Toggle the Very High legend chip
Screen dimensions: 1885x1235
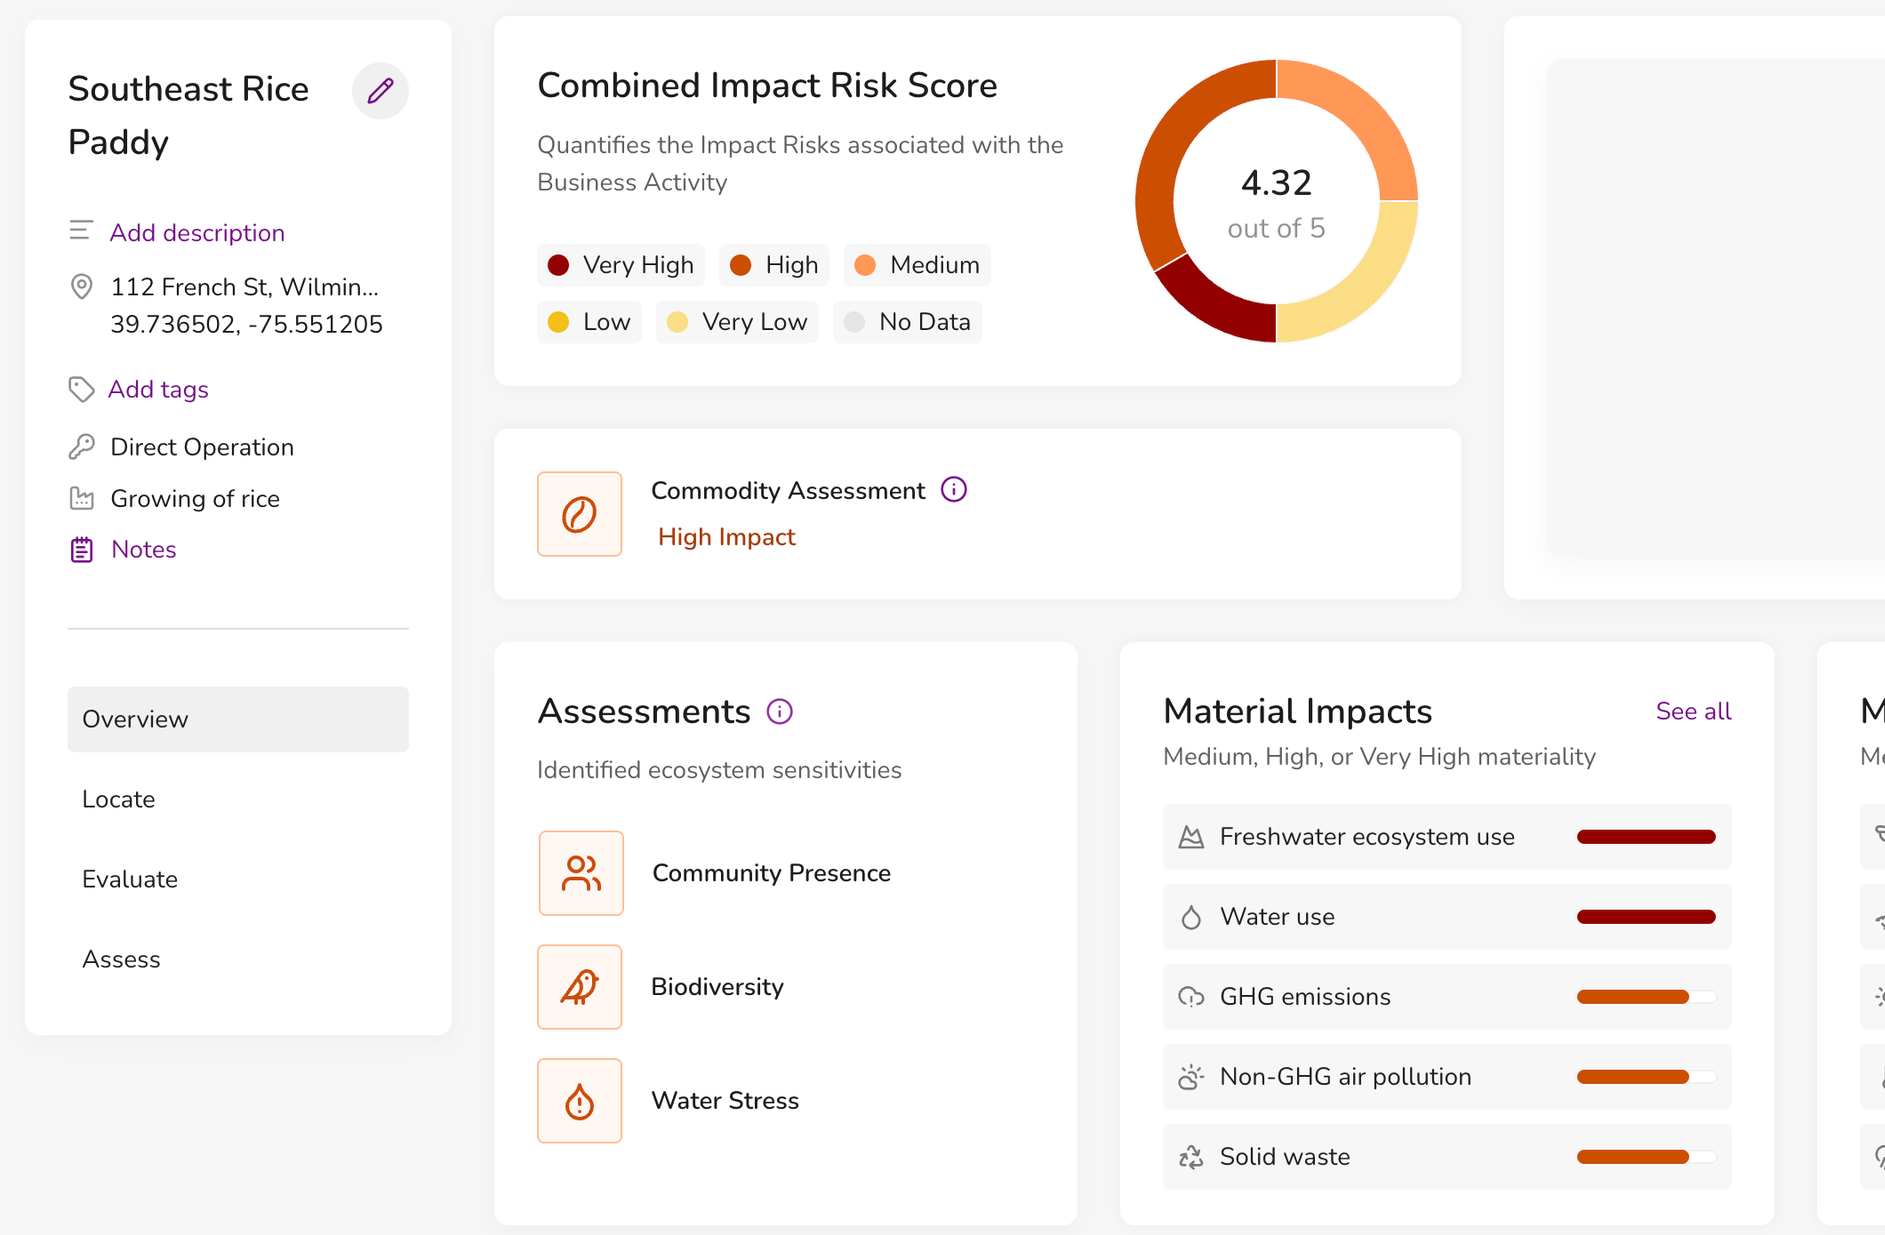tap(621, 265)
